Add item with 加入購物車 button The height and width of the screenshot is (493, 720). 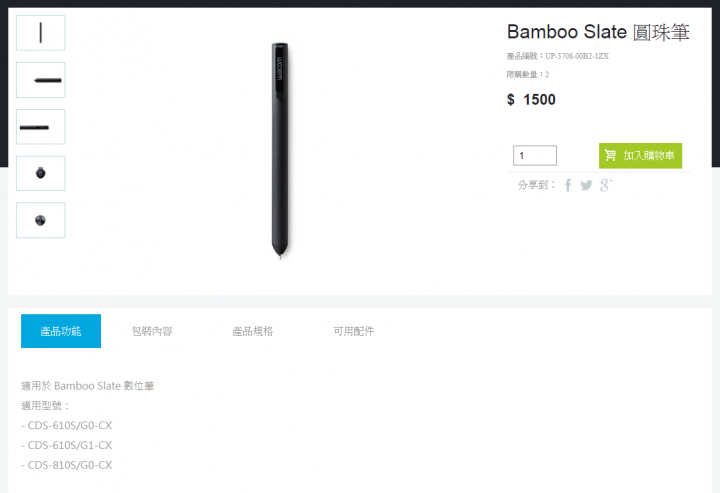coord(640,156)
